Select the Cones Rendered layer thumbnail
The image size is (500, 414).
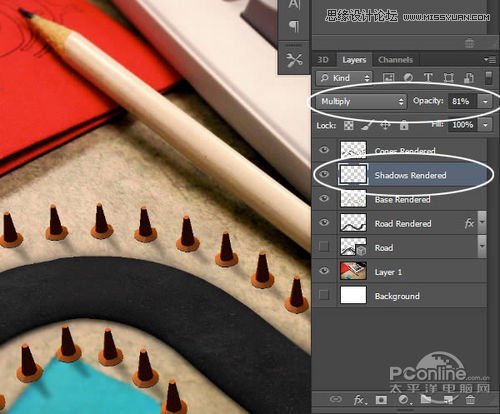pyautogui.click(x=353, y=150)
